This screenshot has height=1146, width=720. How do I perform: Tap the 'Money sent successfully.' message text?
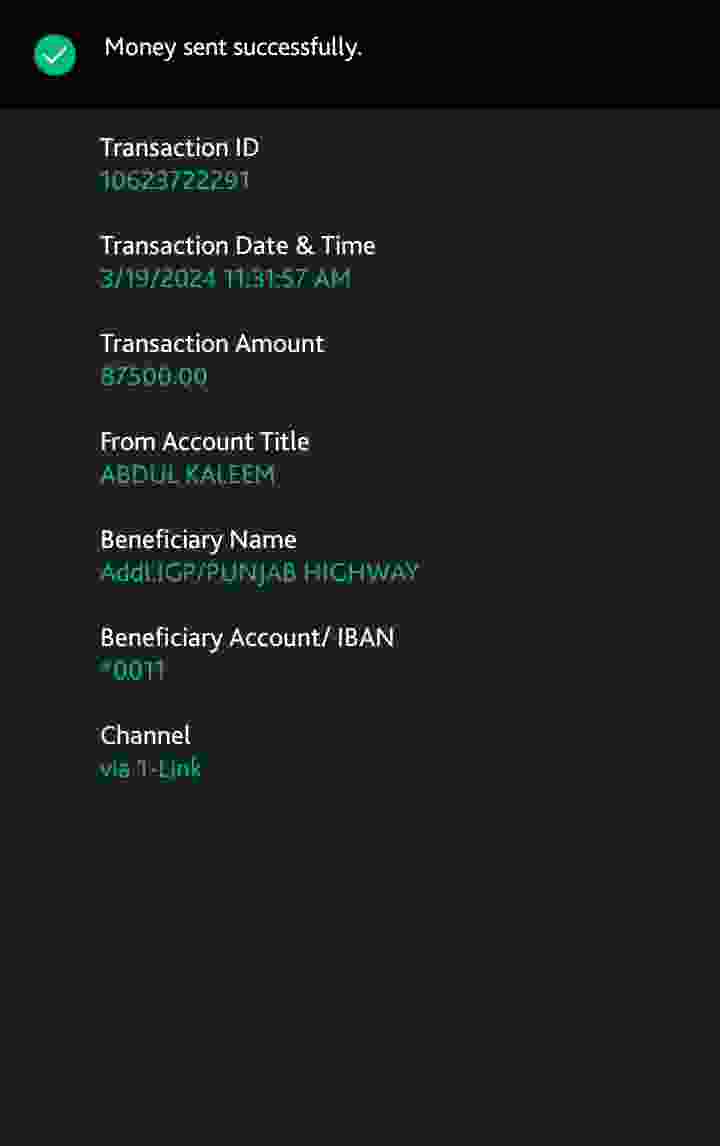click(x=233, y=47)
